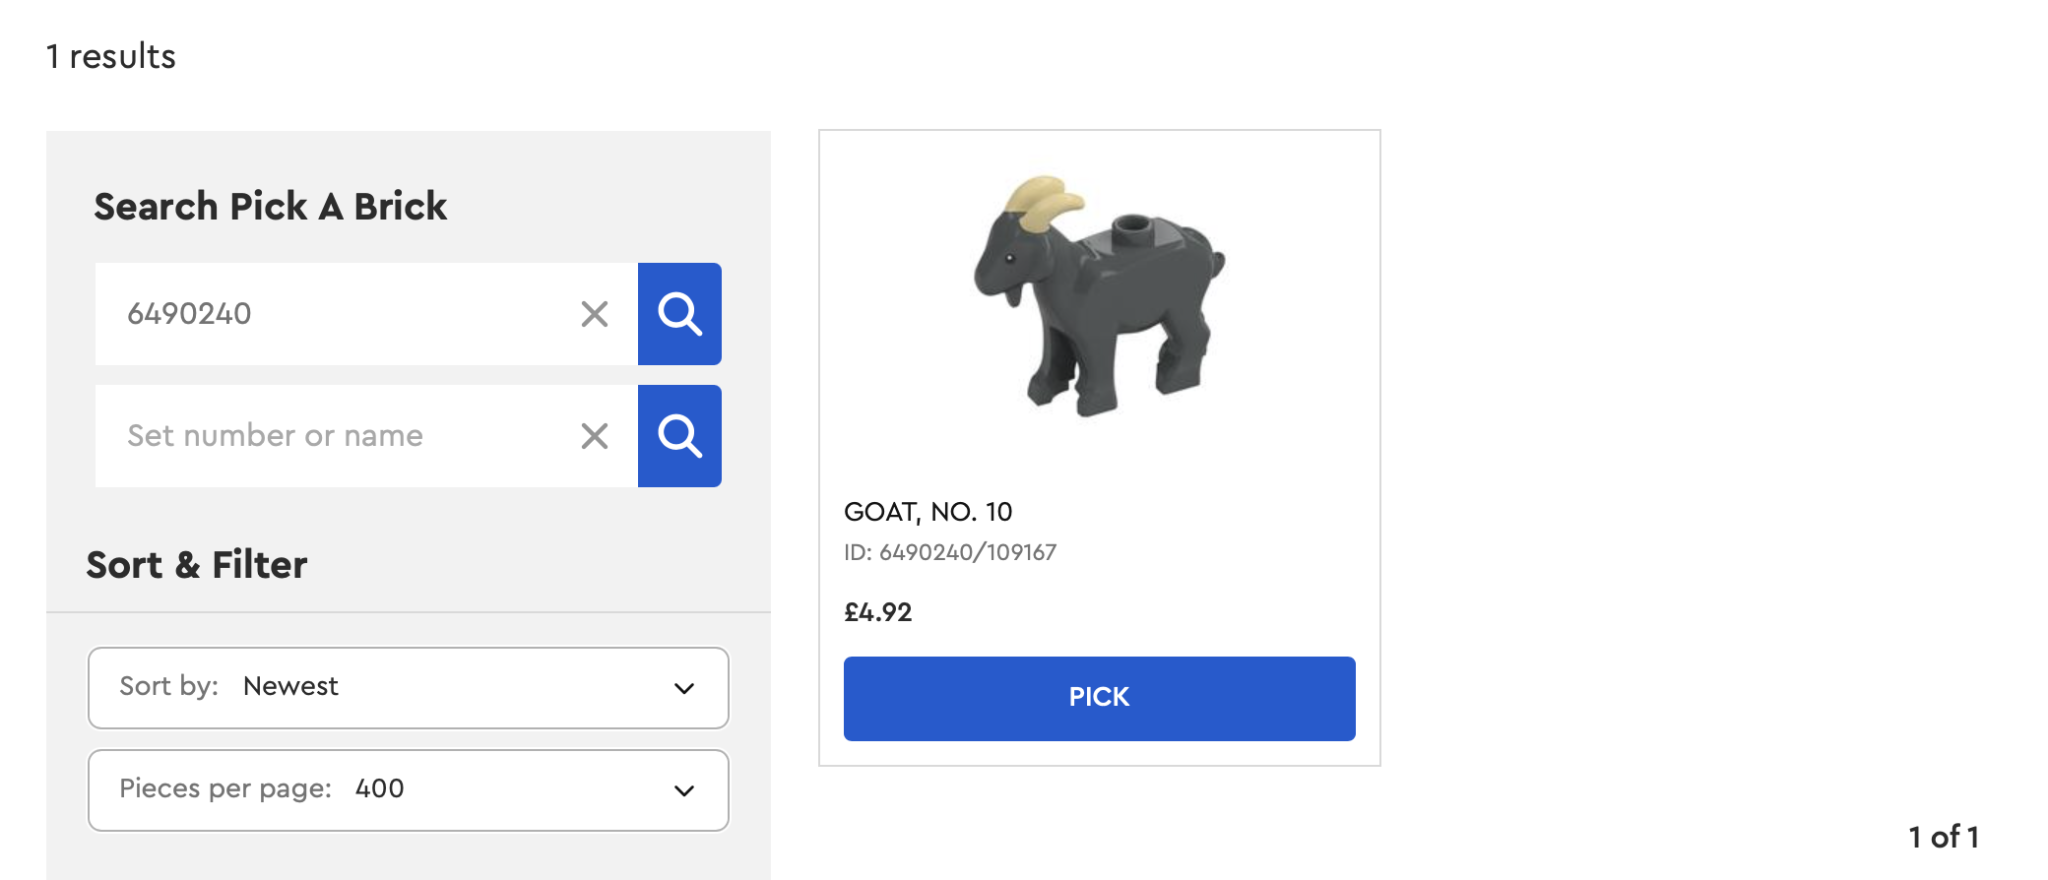This screenshot has width=2048, height=880.
Task: Clear the 6490240 search query with the X
Action: point(594,314)
